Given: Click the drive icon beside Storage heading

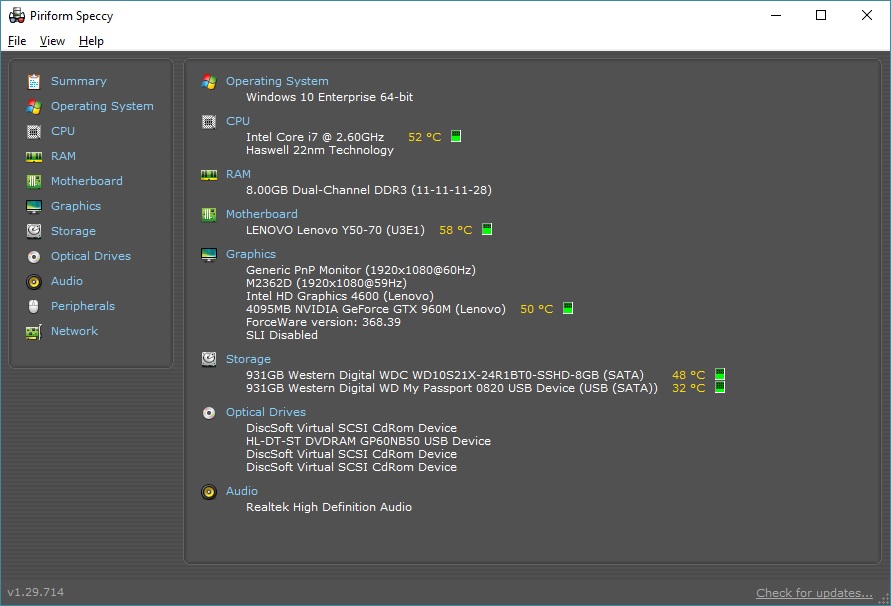Looking at the screenshot, I should [x=209, y=359].
